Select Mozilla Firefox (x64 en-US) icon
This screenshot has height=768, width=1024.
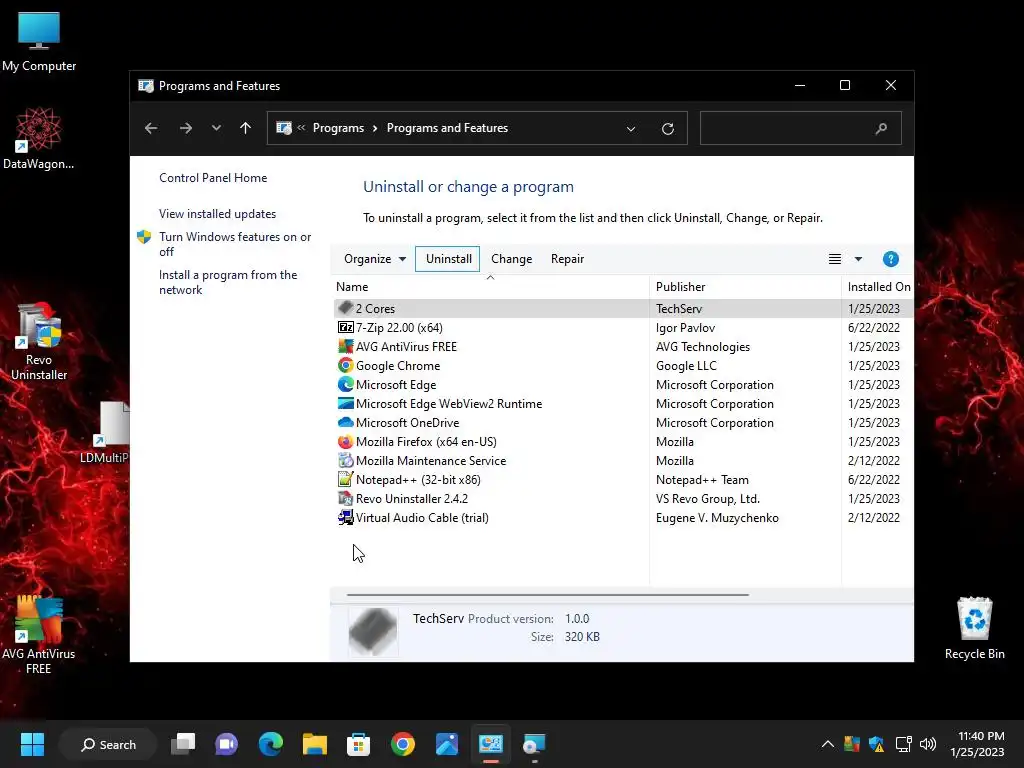pos(345,441)
